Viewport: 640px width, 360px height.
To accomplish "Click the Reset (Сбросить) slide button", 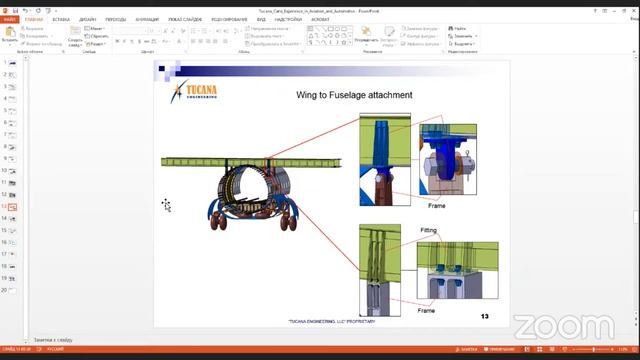I will (97, 36).
